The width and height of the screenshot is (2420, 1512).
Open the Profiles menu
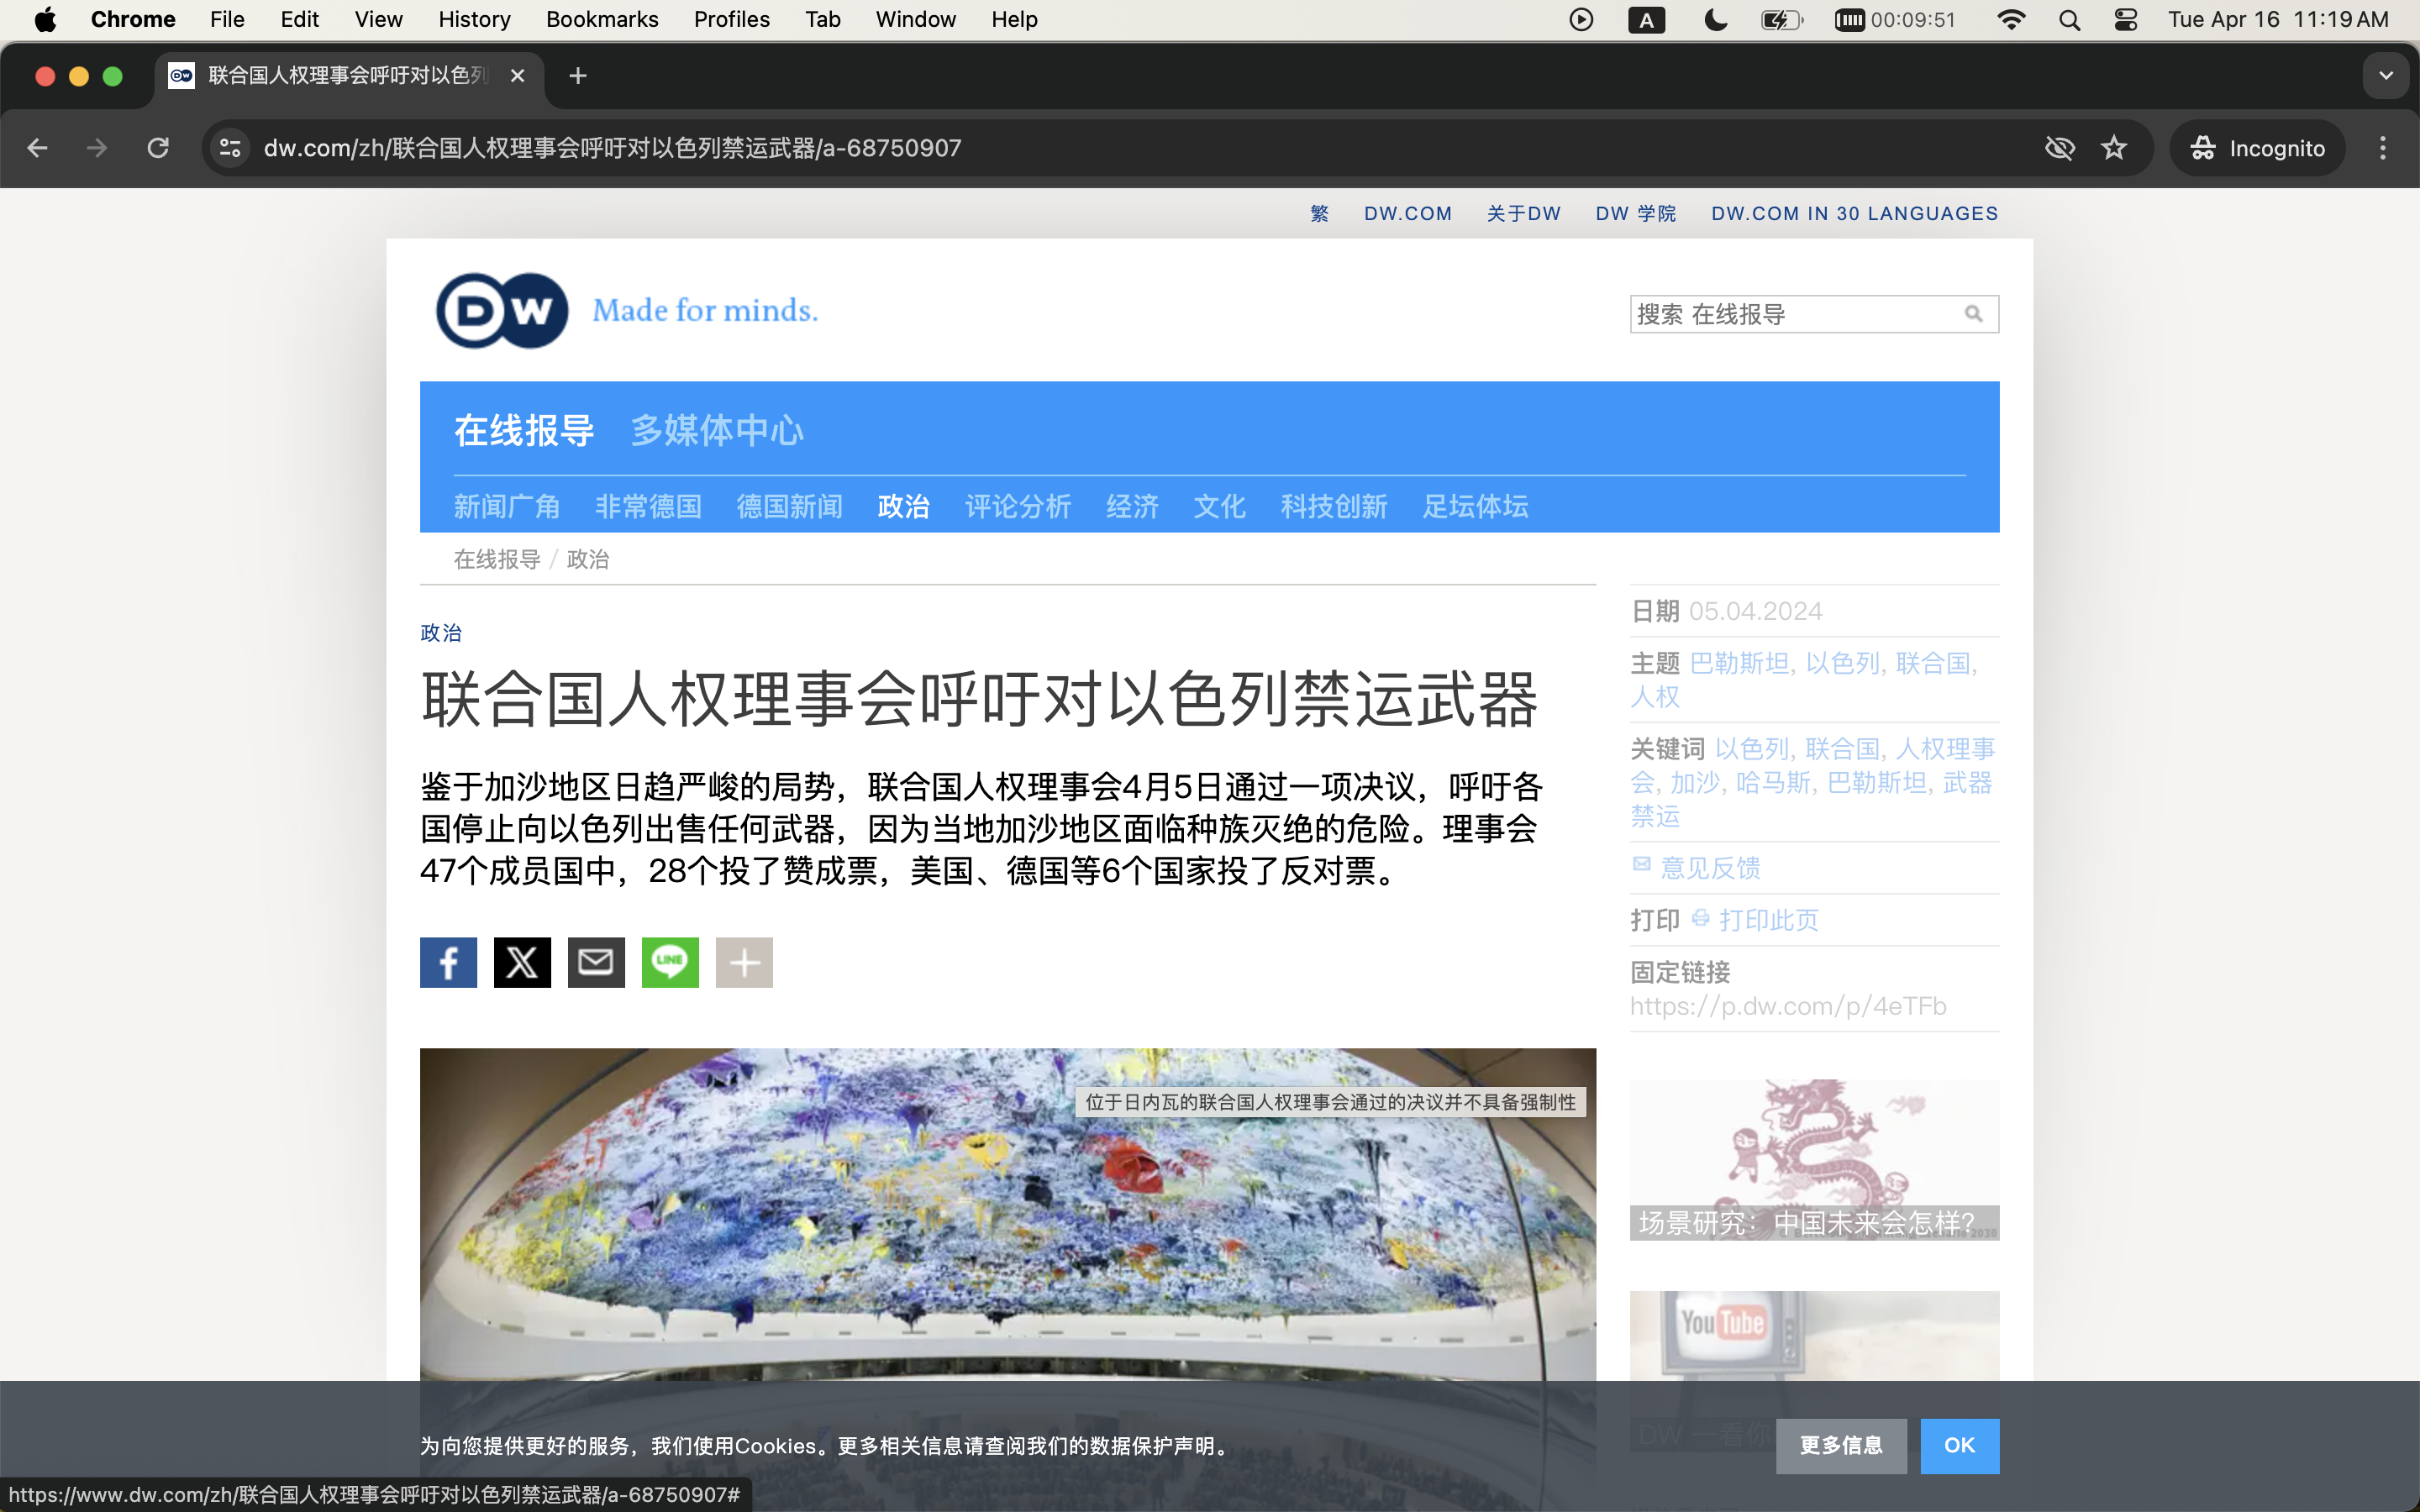pos(731,19)
